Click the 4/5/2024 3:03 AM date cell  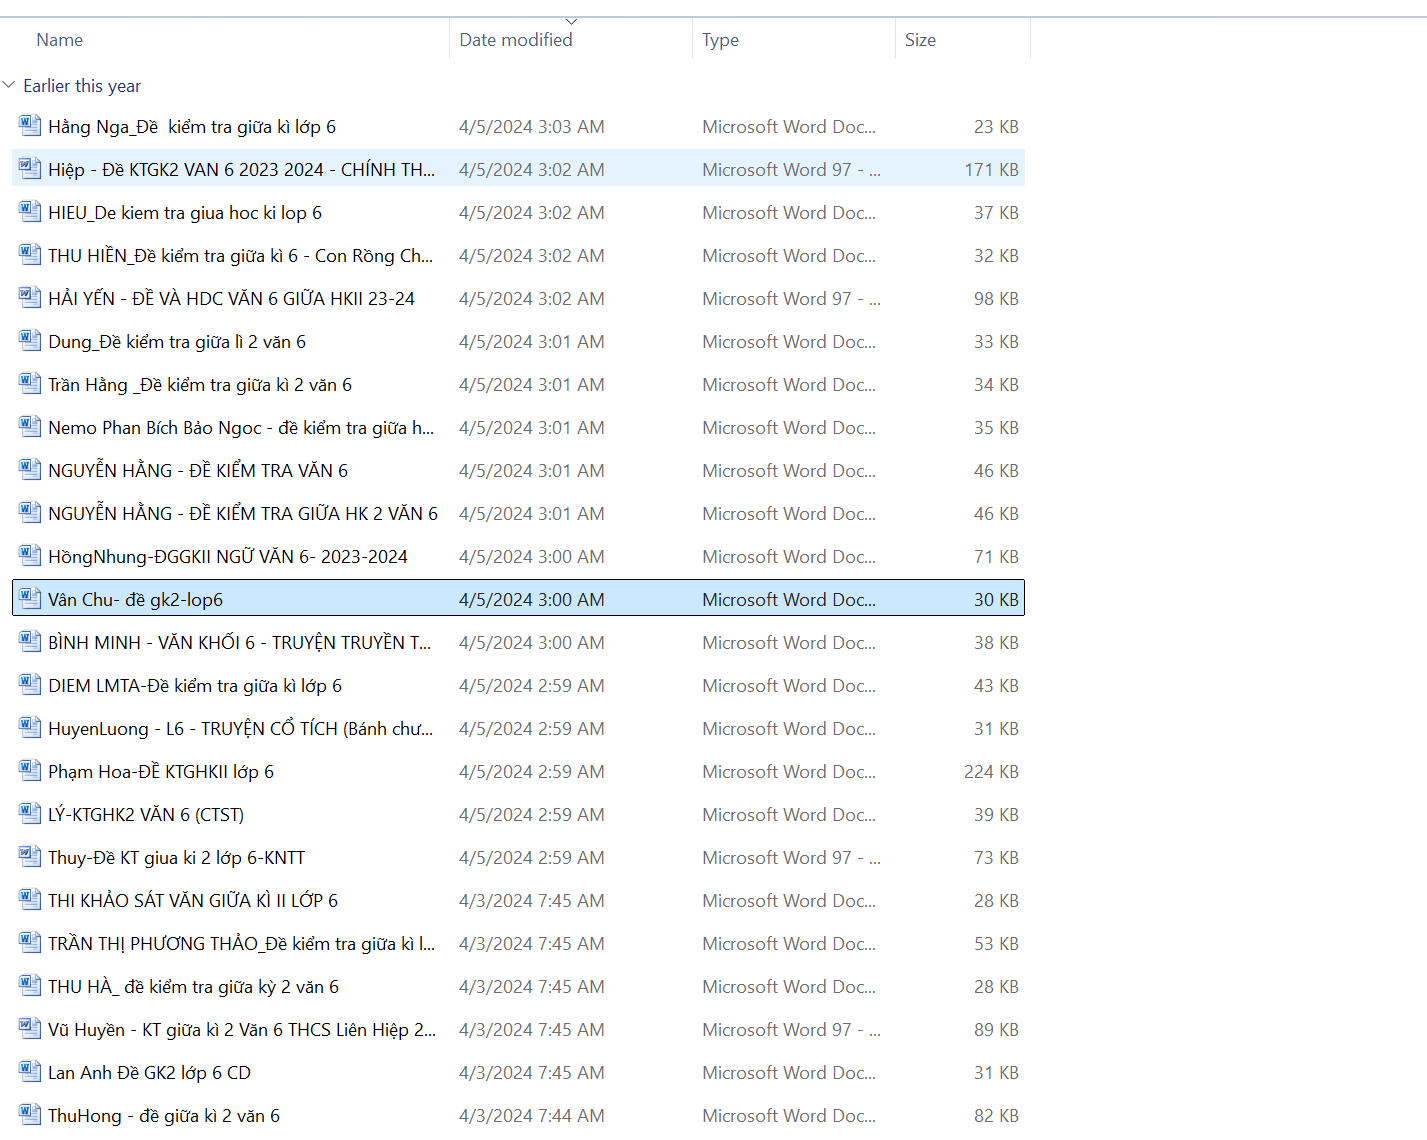(532, 127)
